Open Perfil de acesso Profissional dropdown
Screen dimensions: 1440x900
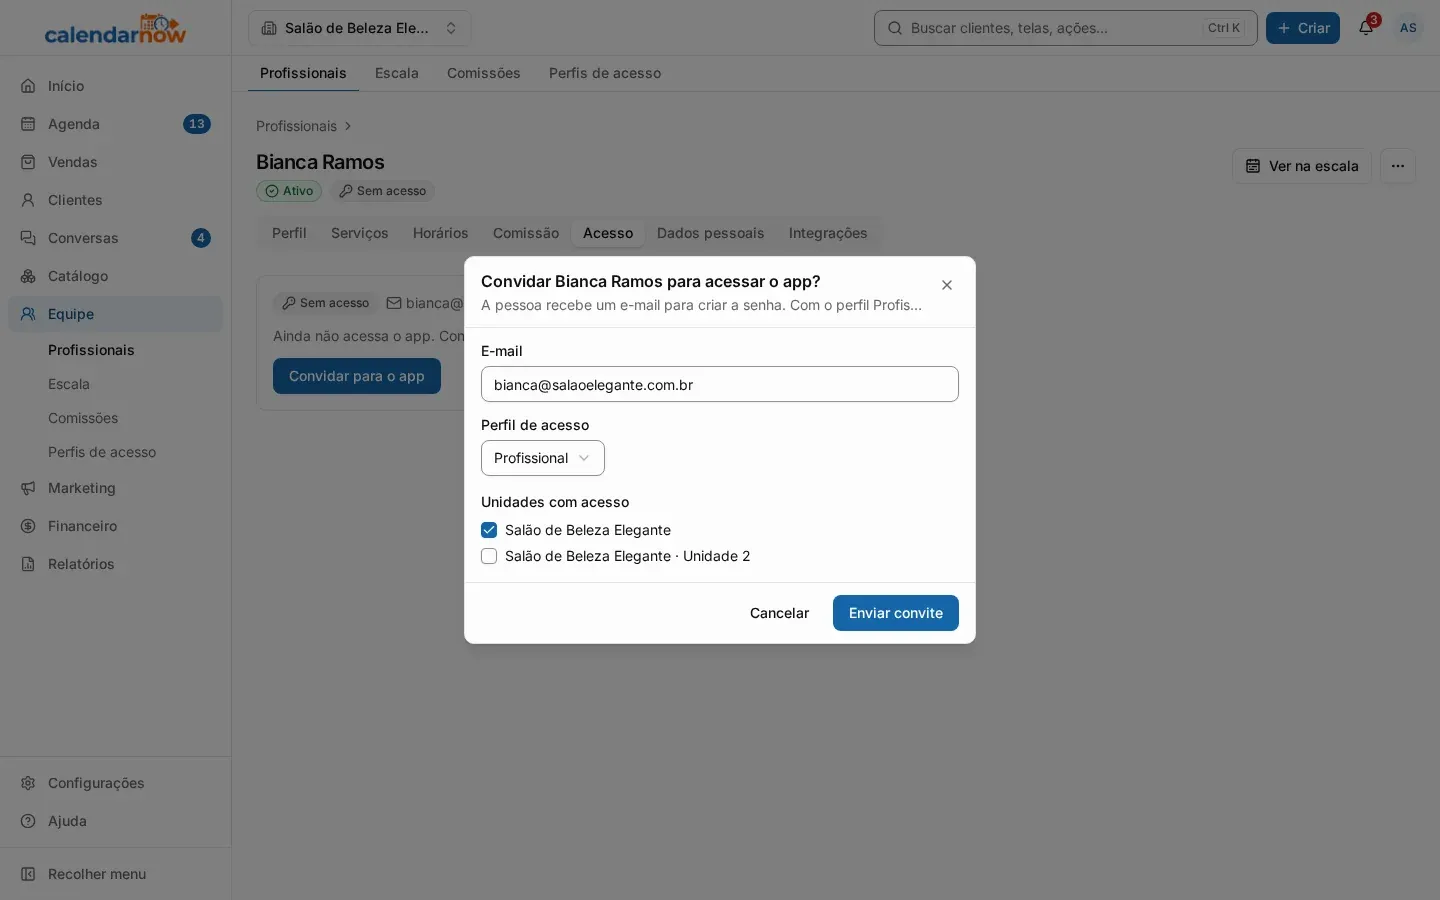[543, 458]
